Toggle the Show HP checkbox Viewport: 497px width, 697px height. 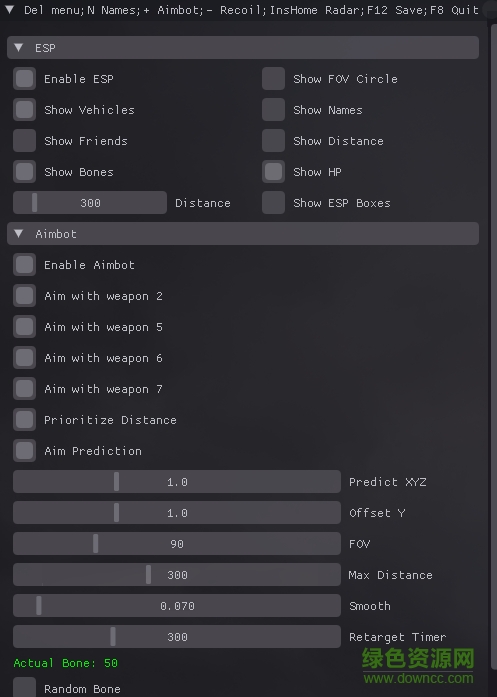(x=273, y=172)
